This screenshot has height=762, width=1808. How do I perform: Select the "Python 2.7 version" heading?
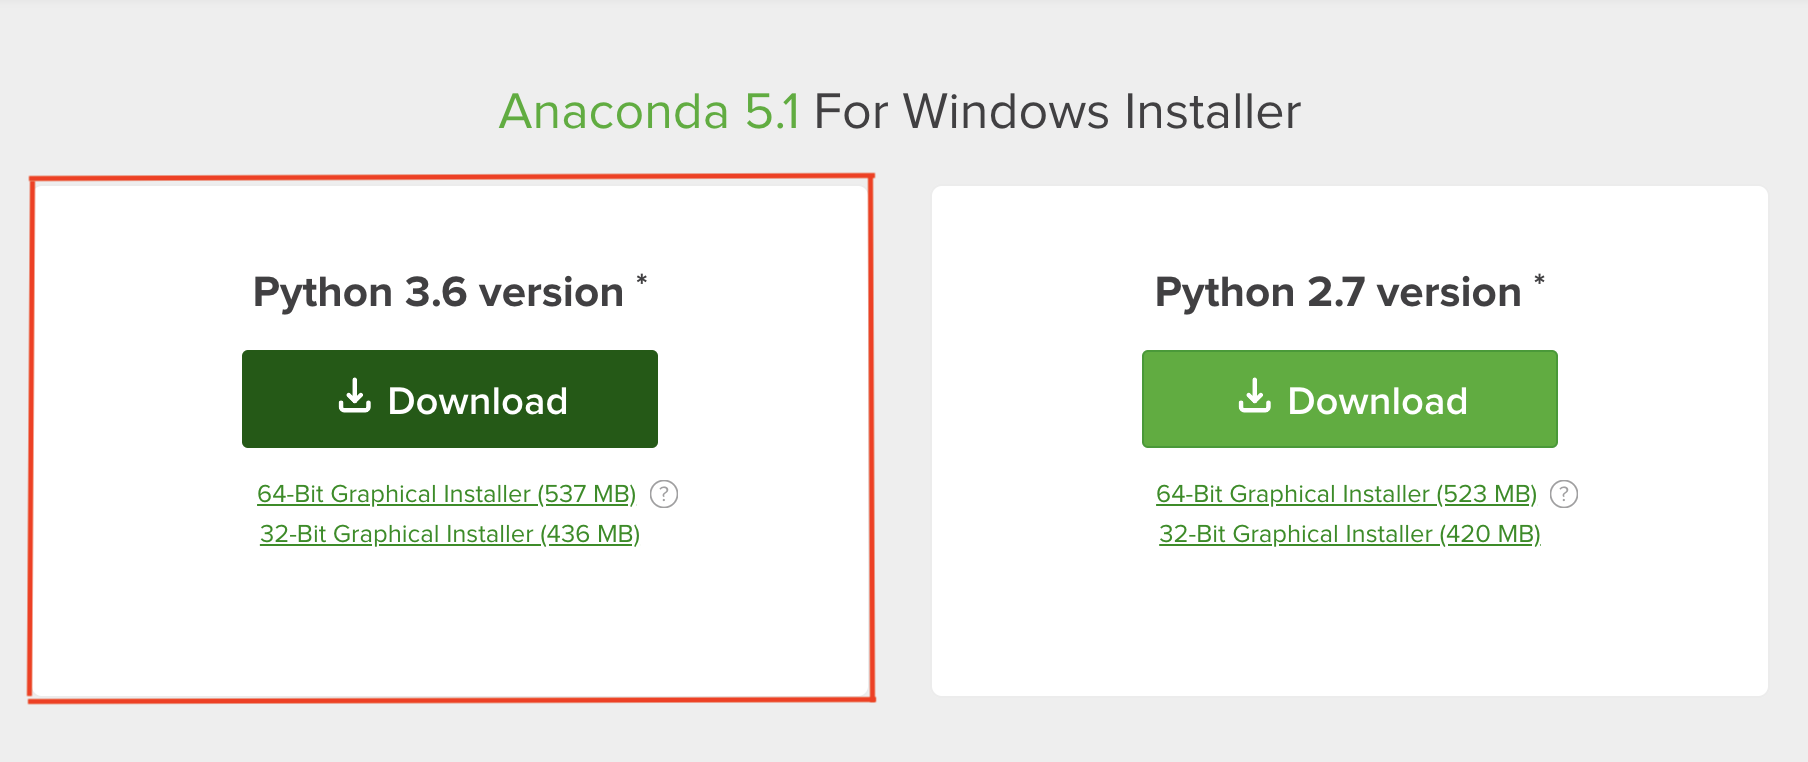[1338, 292]
